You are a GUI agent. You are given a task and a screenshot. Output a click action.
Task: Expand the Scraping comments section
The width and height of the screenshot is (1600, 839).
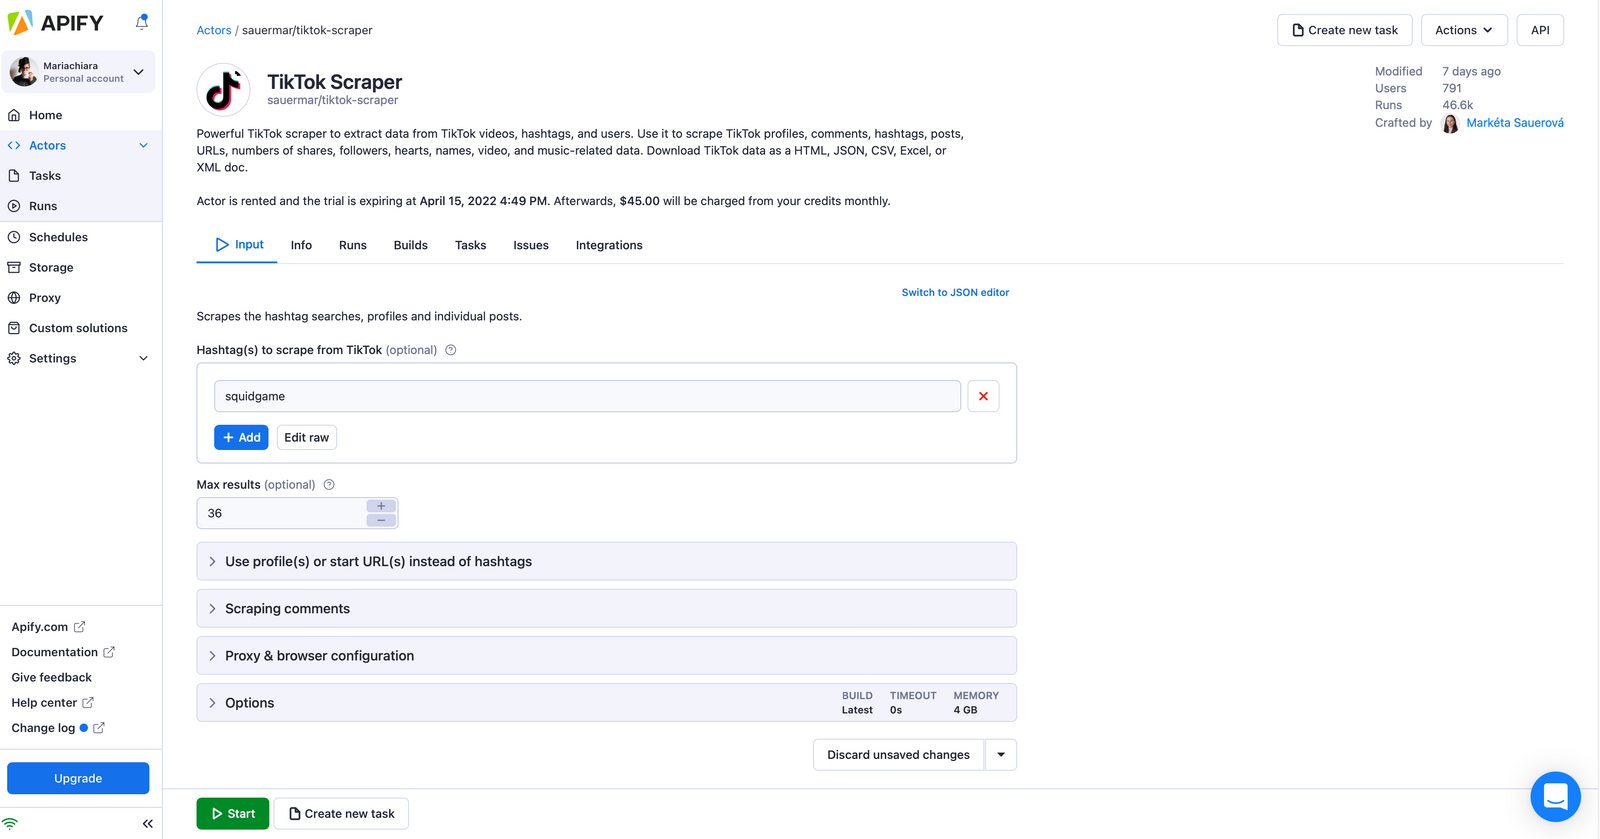pyautogui.click(x=286, y=608)
